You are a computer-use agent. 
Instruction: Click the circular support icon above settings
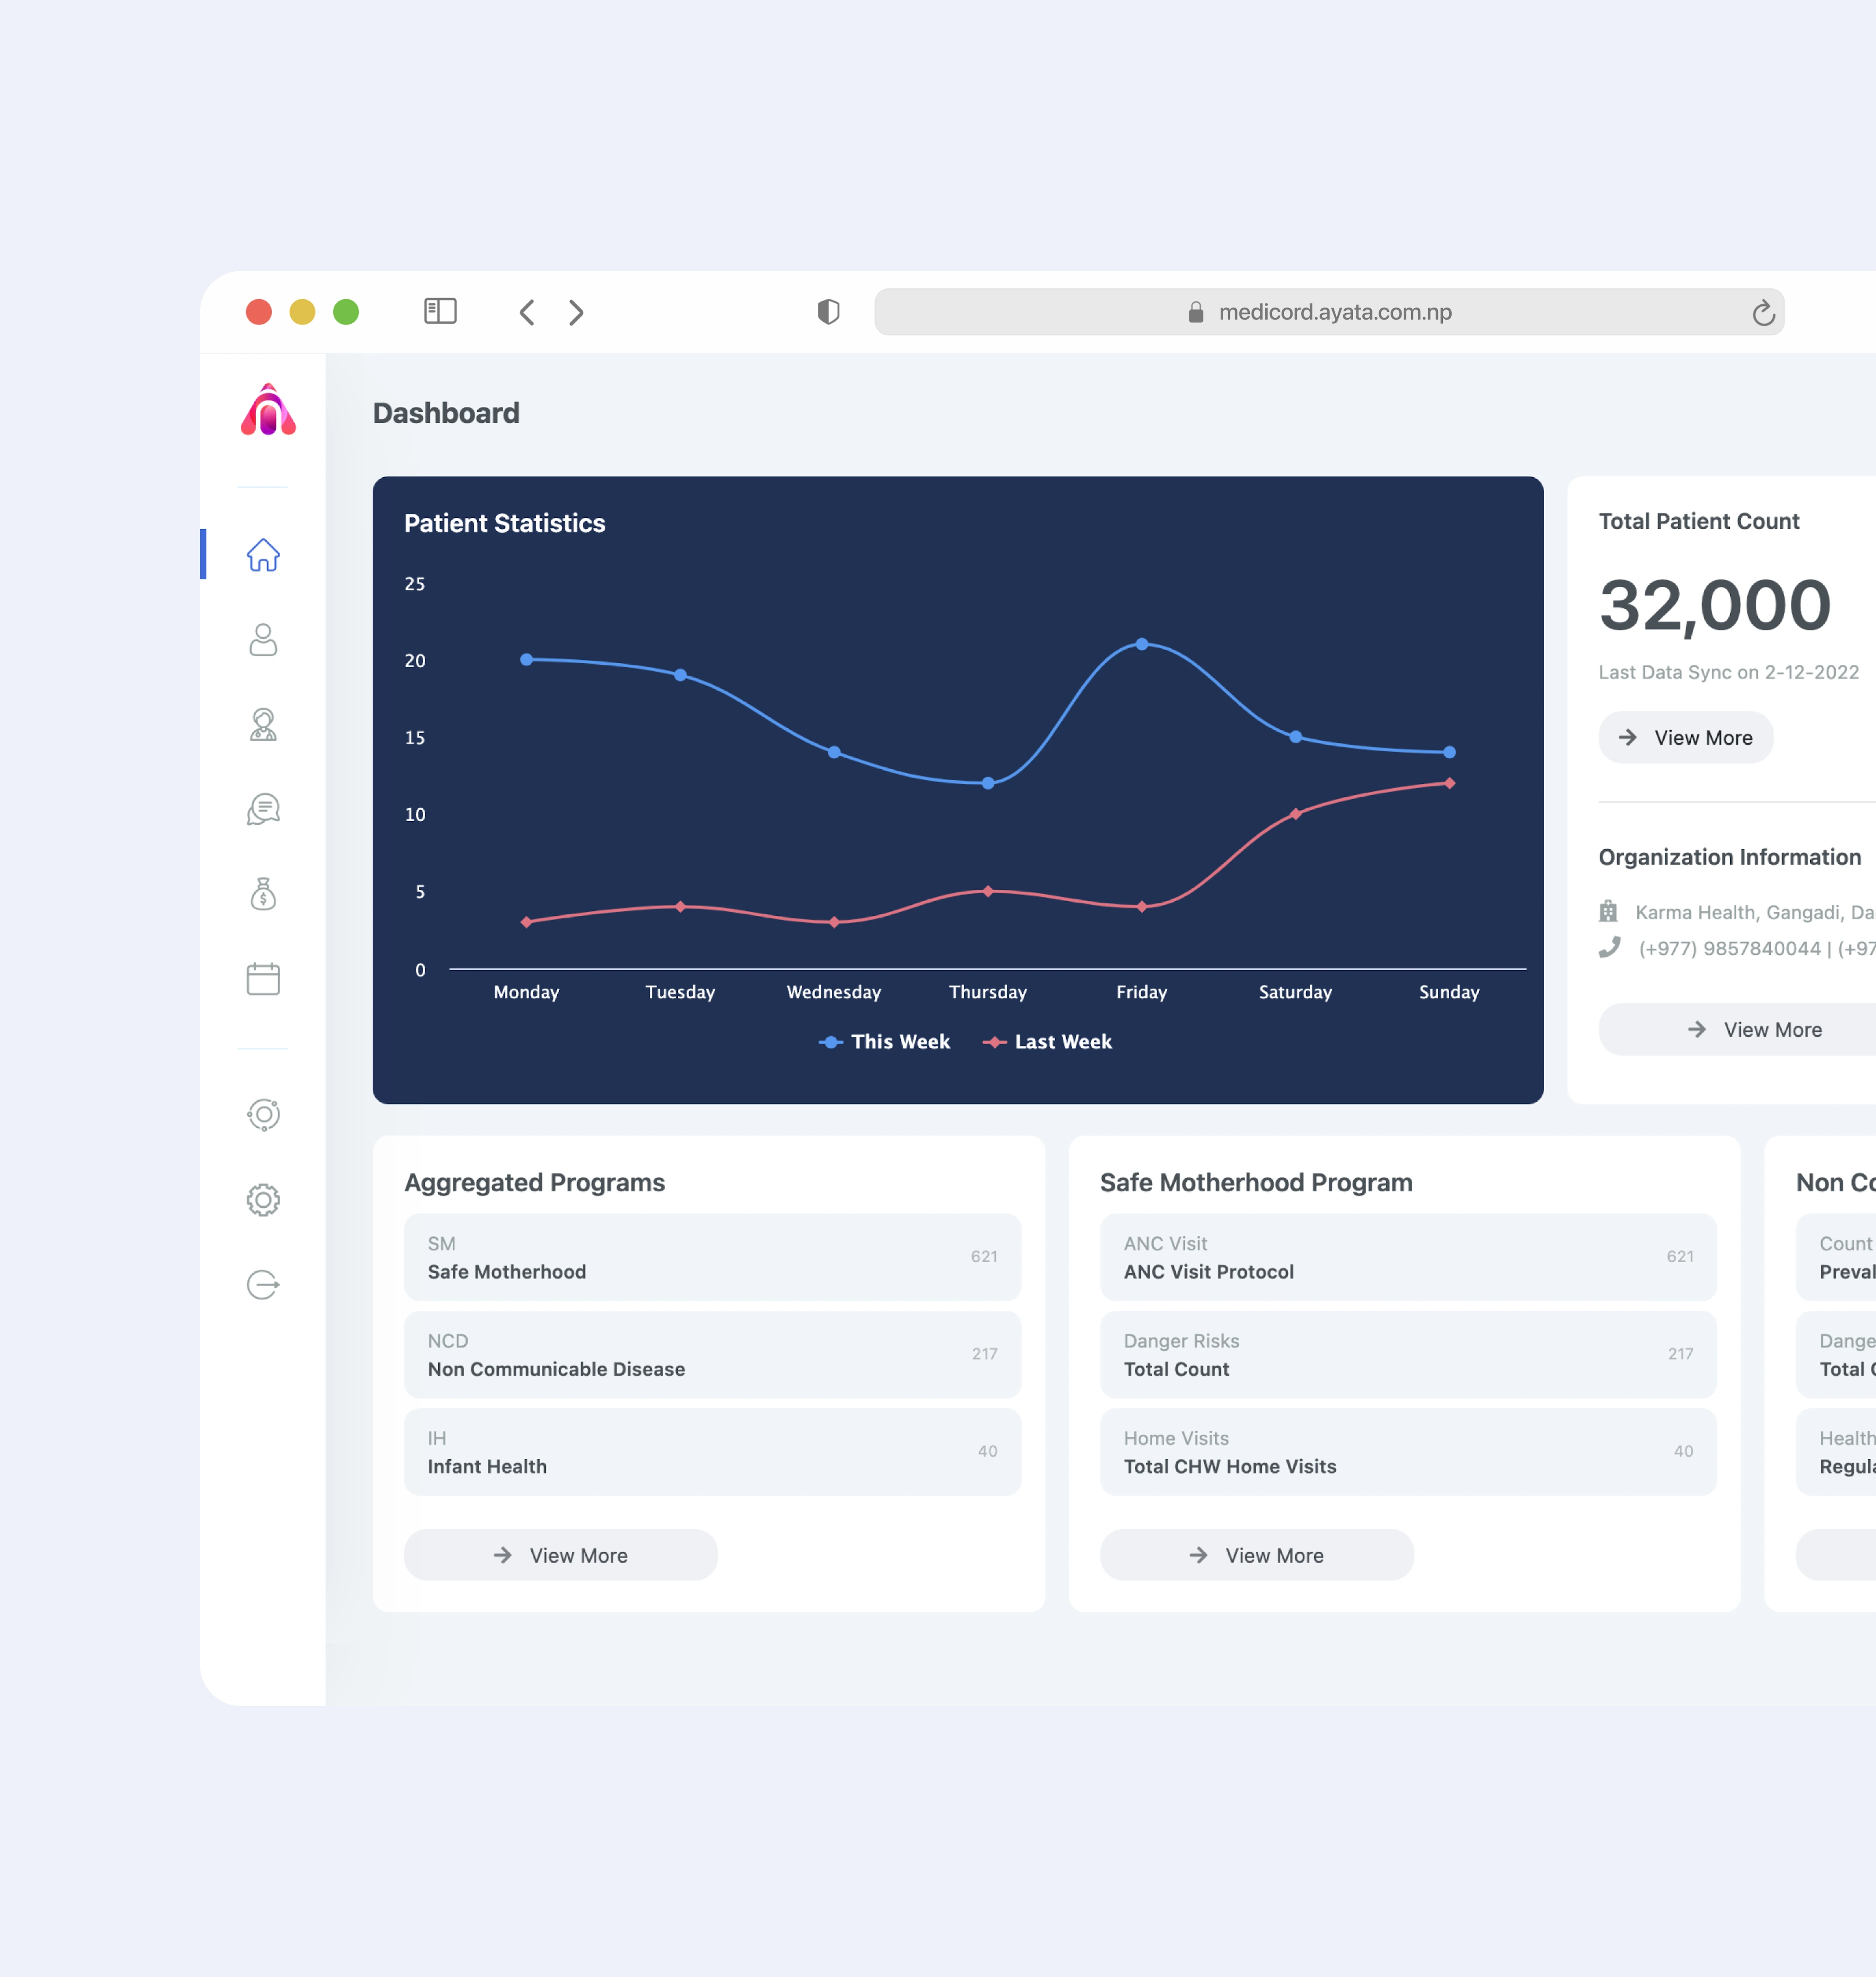click(263, 1114)
